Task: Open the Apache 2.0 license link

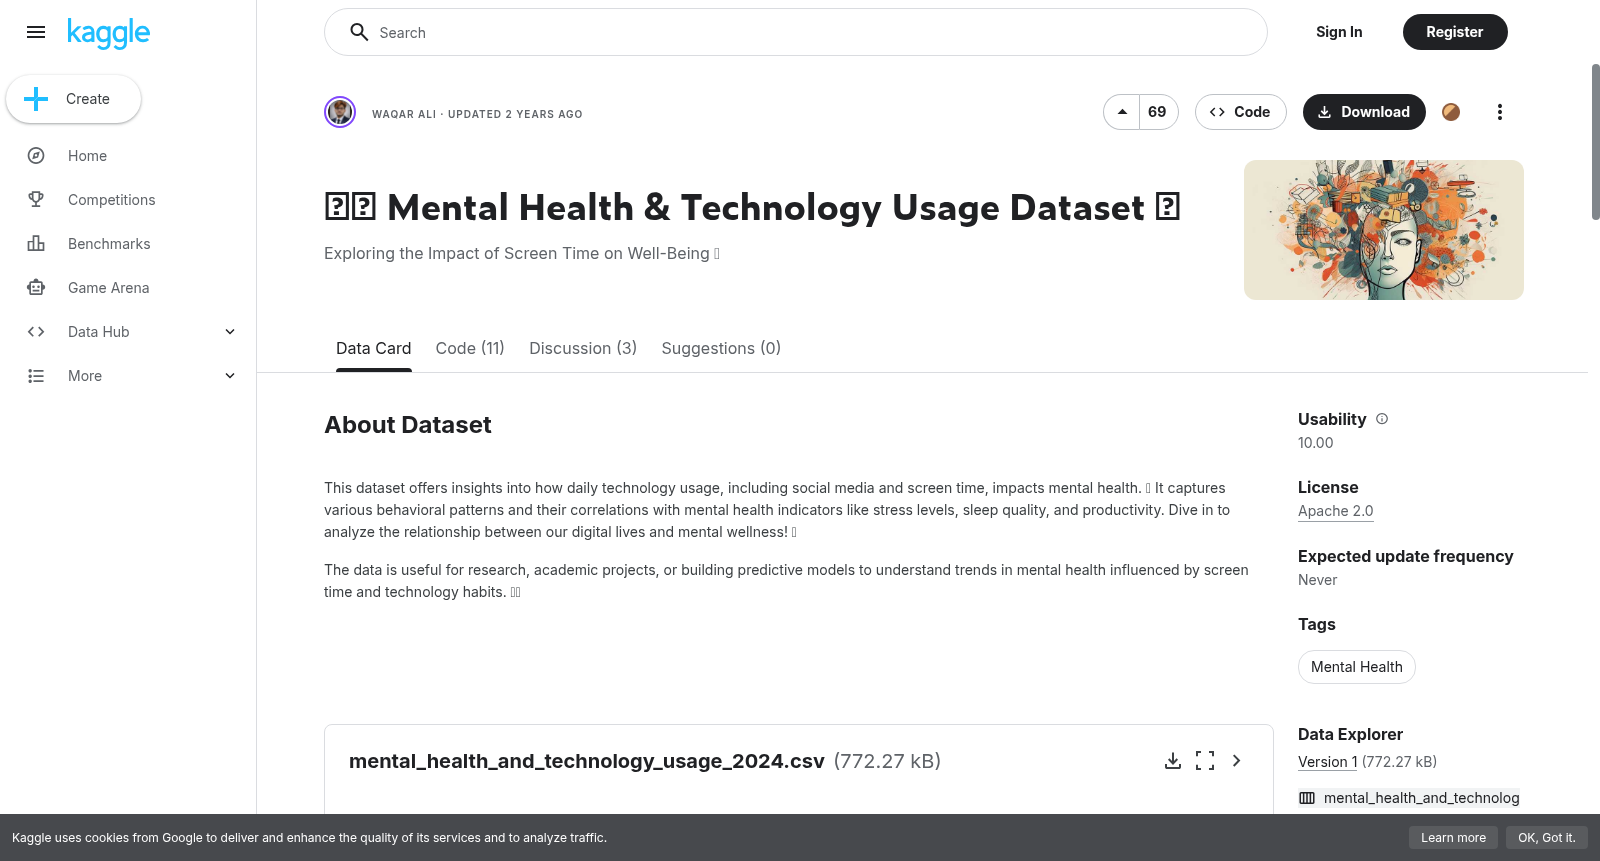Action: (1336, 511)
